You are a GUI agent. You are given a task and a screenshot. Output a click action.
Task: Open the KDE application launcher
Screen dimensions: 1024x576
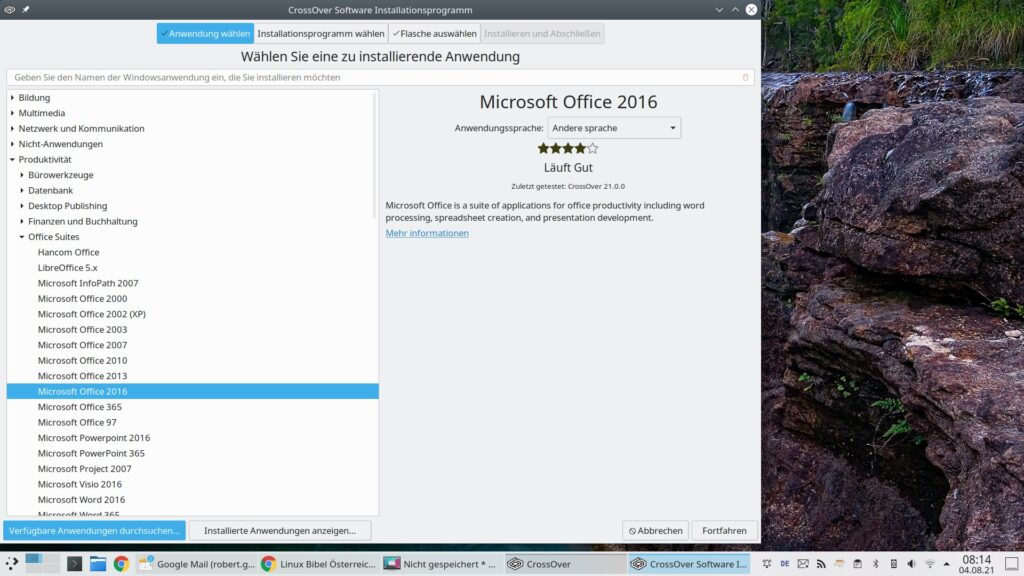pyautogui.click(x=12, y=564)
